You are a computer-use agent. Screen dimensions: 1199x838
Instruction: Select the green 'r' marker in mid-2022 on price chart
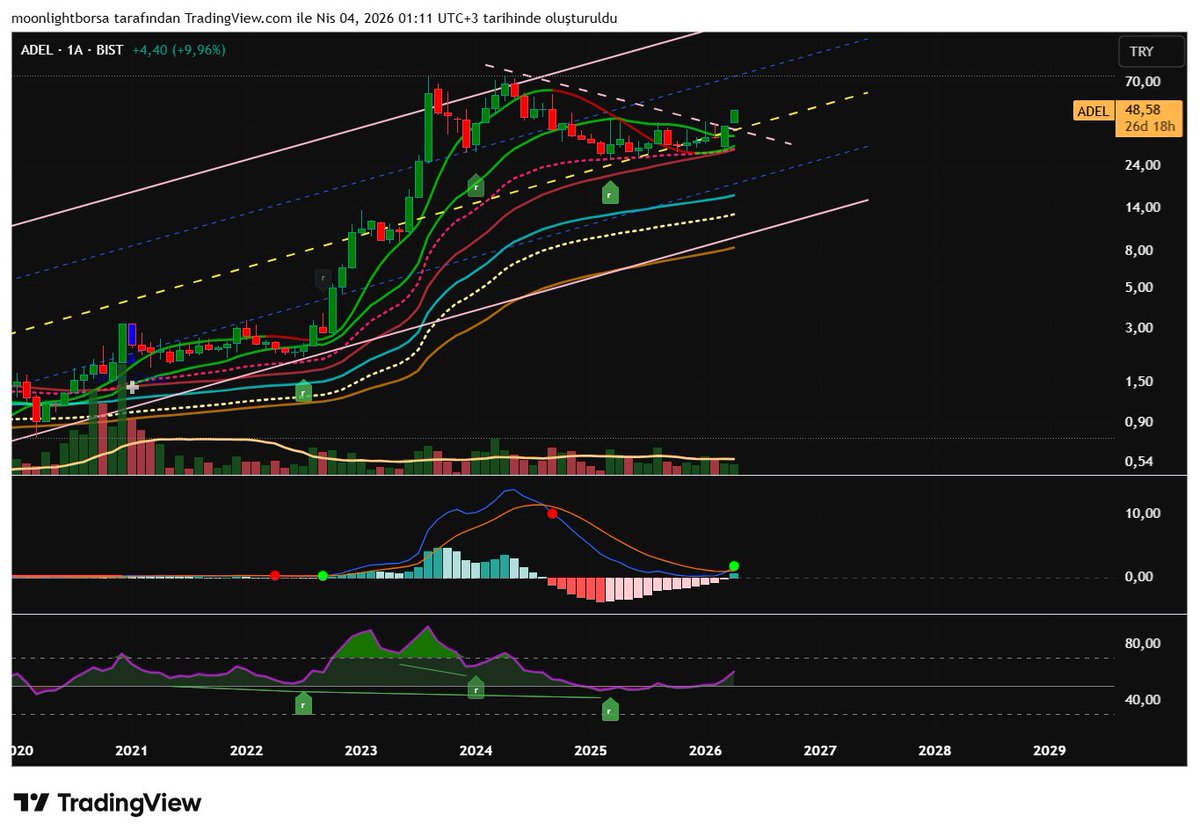pos(304,391)
